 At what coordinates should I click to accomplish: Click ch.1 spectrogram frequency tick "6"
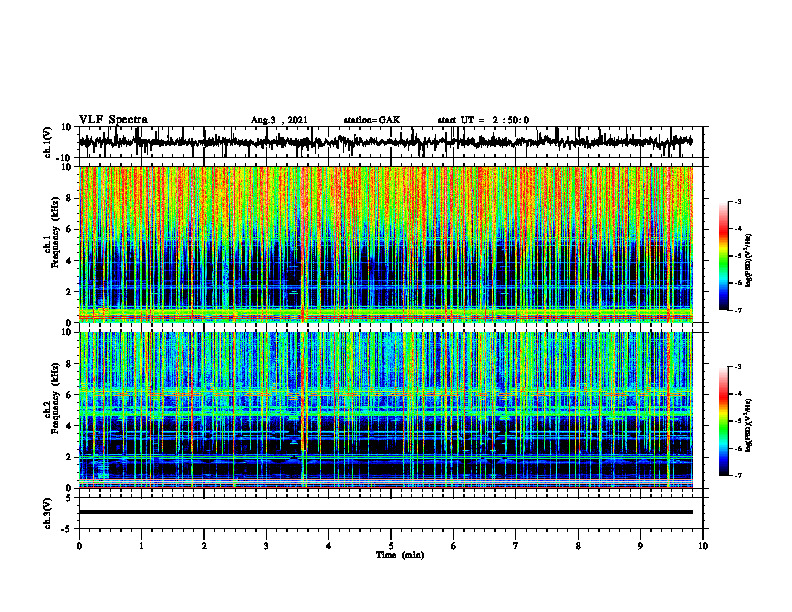(x=68, y=230)
